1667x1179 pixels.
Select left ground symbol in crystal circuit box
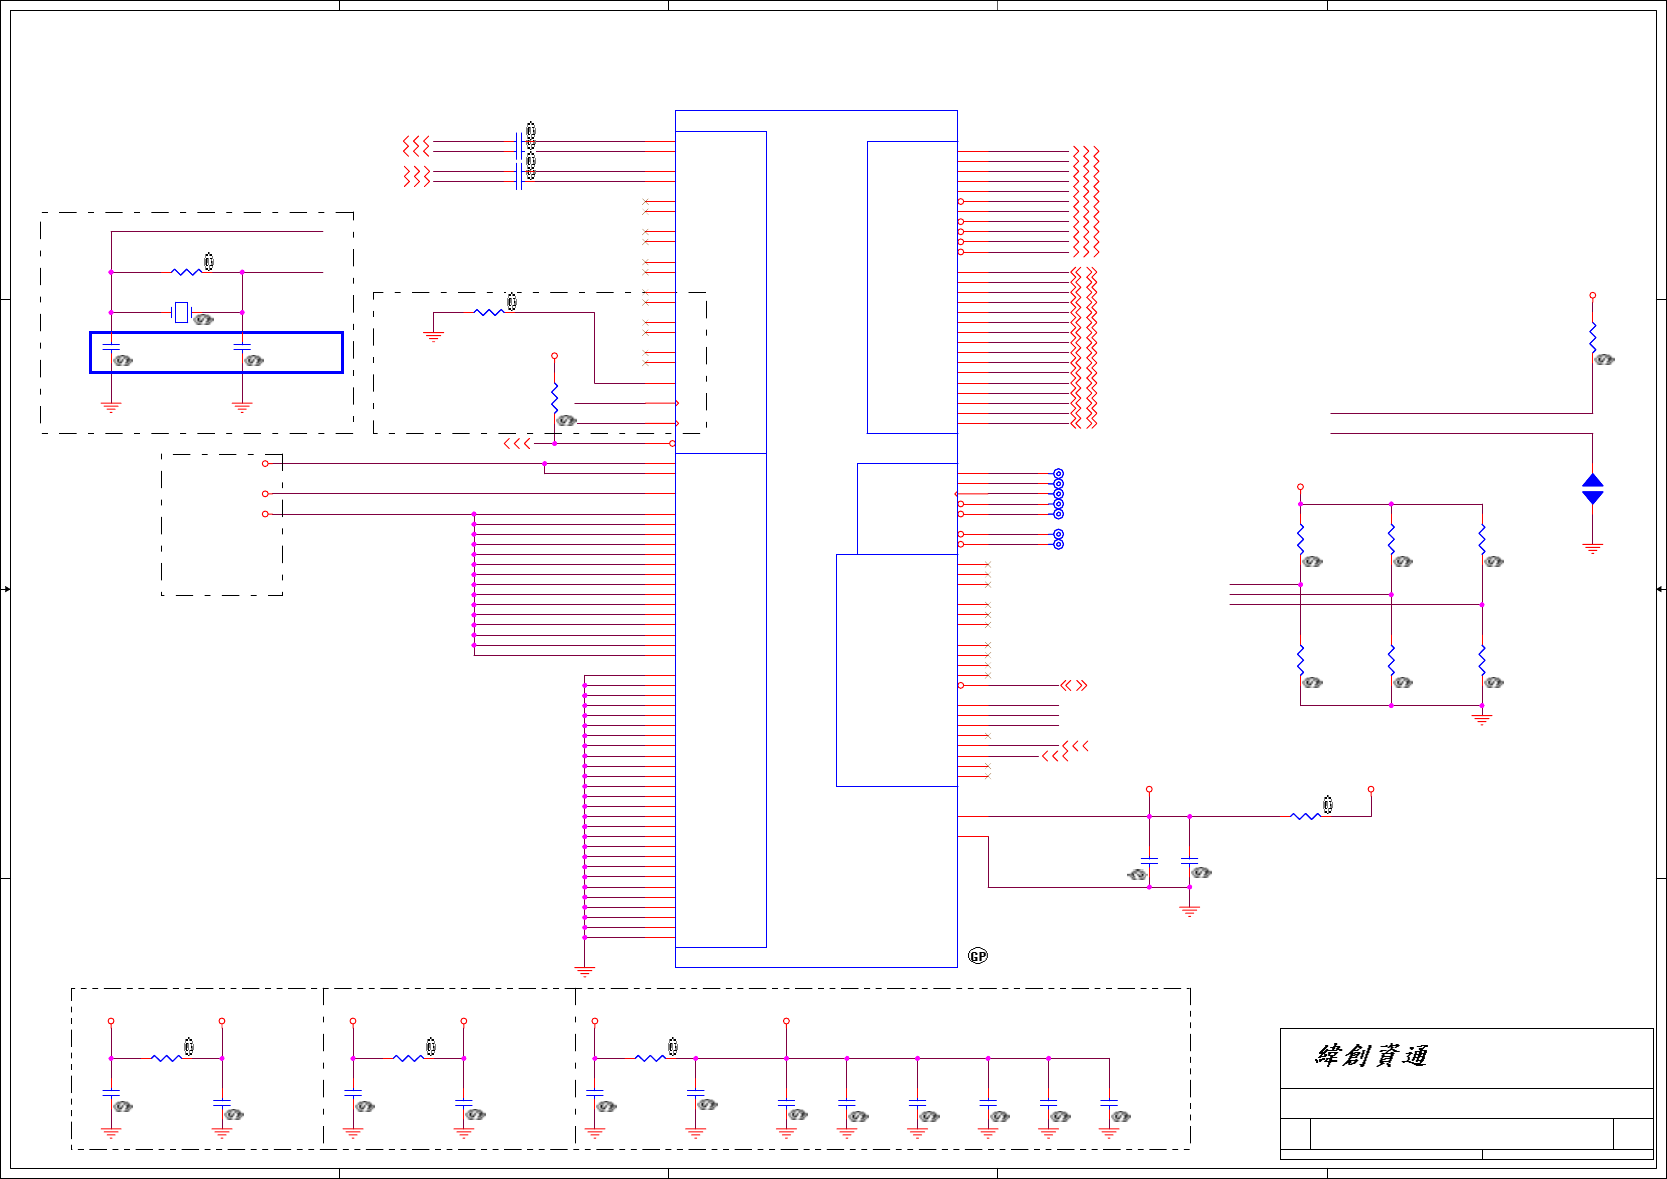[111, 407]
